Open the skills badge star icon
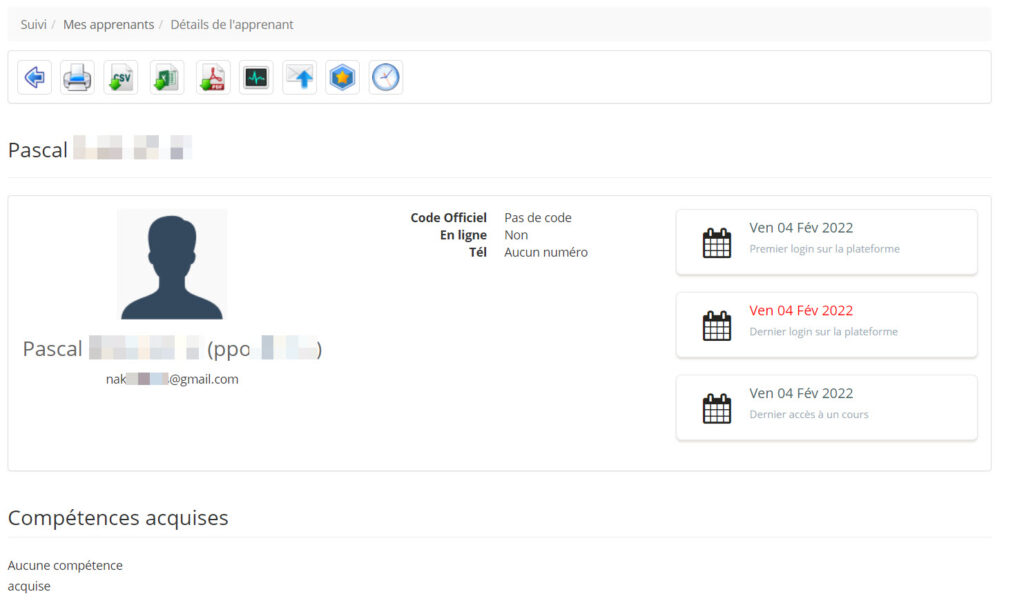 coord(342,78)
